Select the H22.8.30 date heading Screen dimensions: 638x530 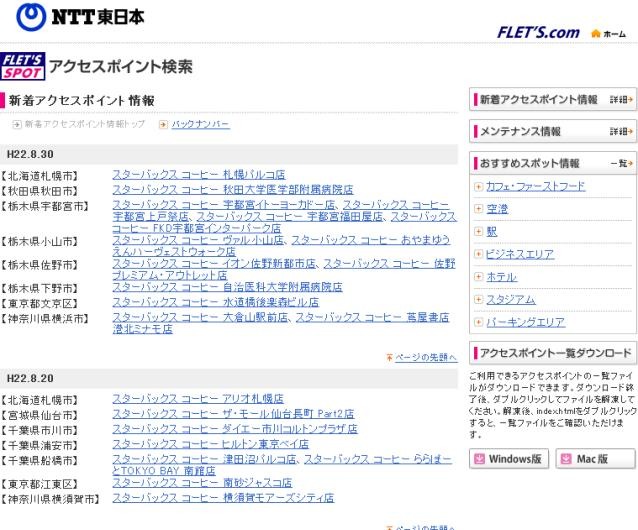[30, 155]
